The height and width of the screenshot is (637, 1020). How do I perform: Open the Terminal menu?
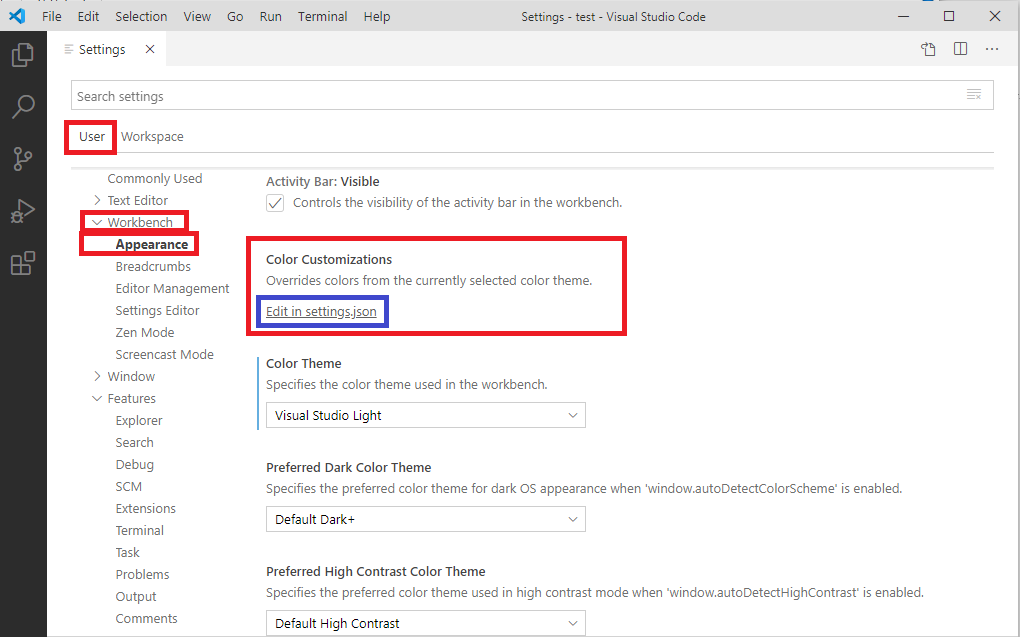(x=323, y=16)
